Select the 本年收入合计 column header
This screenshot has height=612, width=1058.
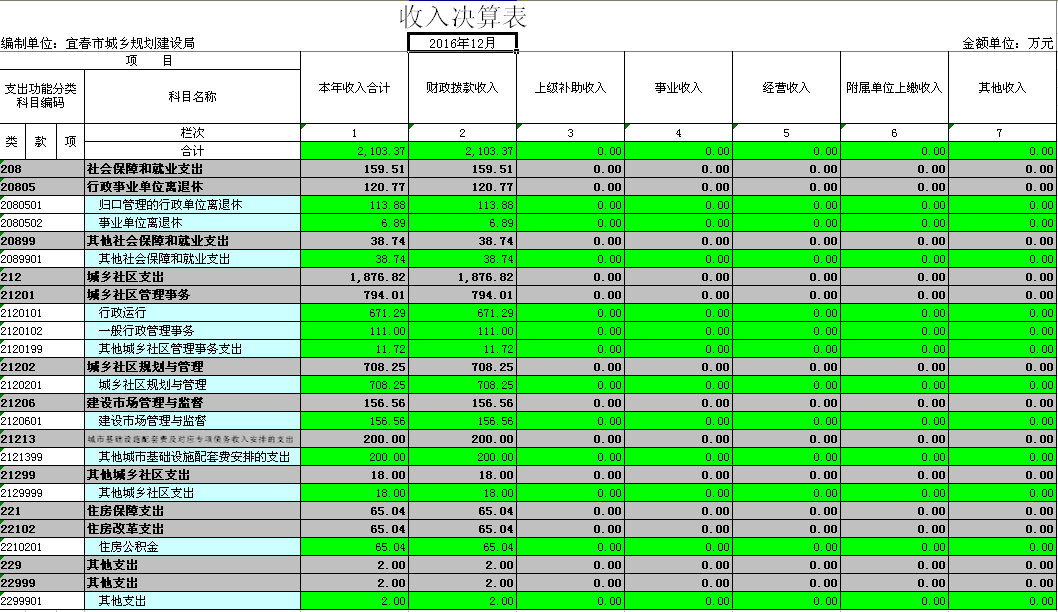coord(354,88)
